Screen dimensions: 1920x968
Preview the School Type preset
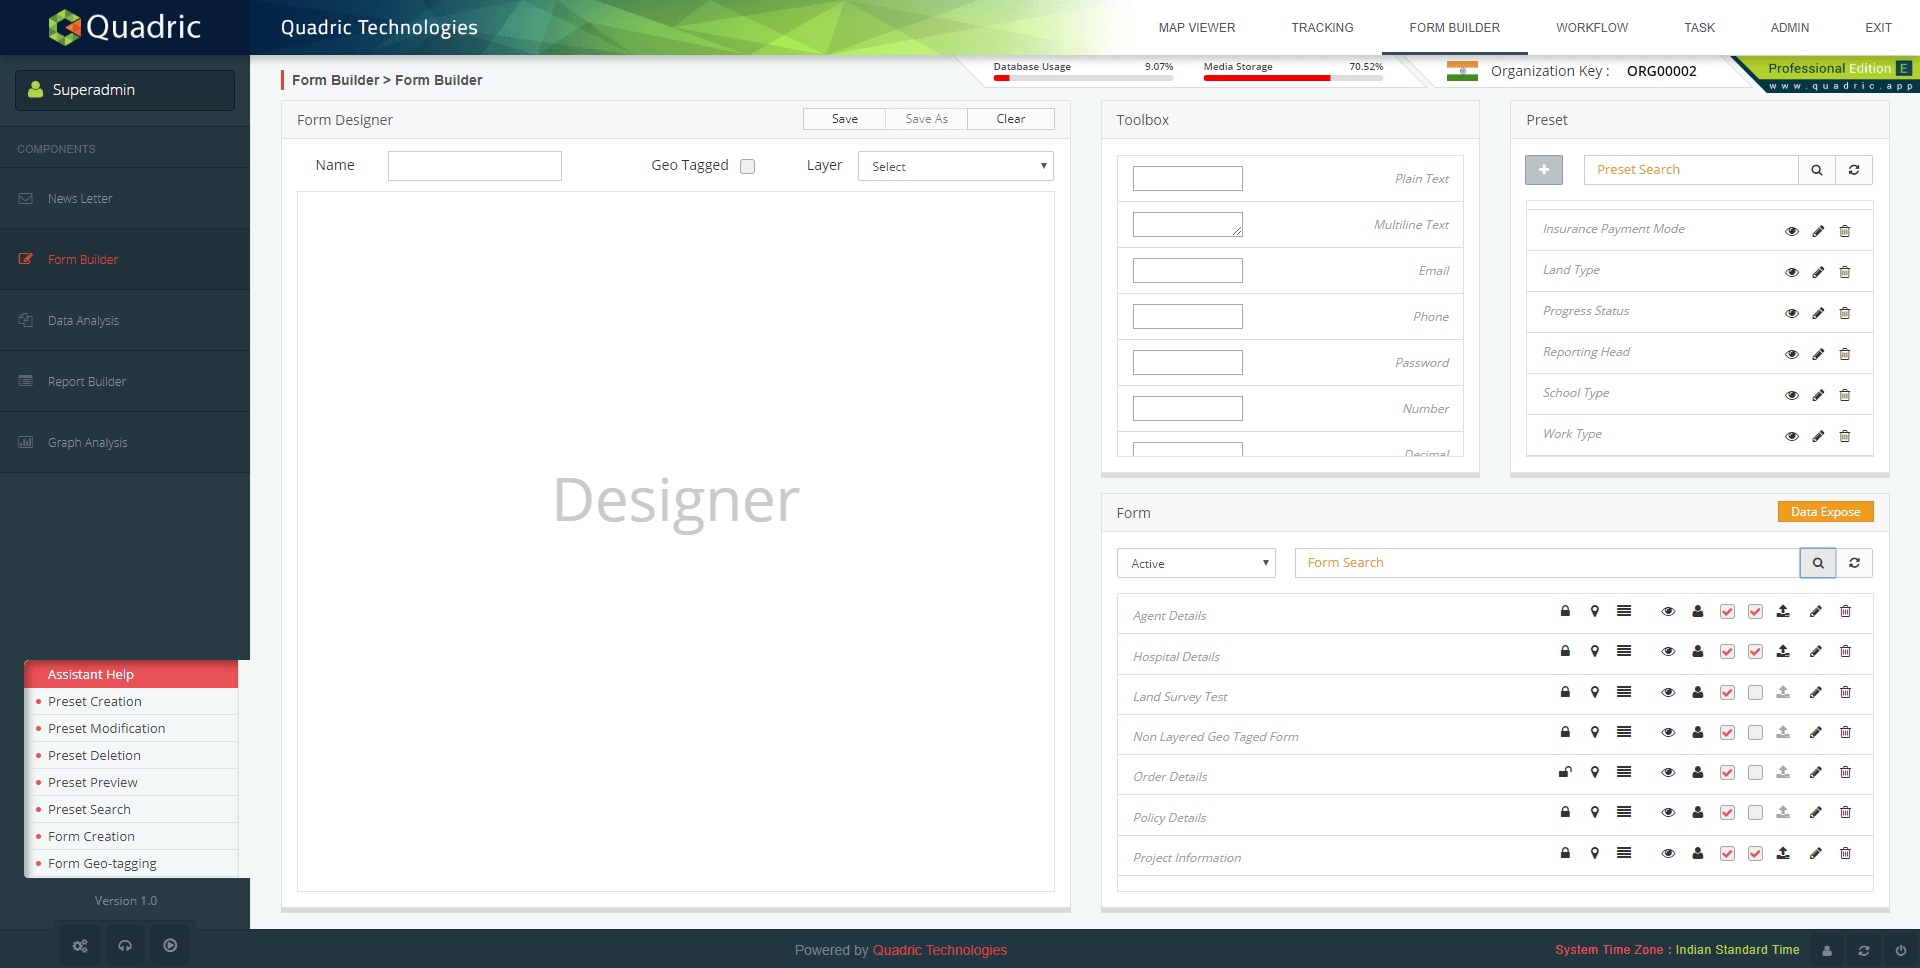click(x=1791, y=395)
